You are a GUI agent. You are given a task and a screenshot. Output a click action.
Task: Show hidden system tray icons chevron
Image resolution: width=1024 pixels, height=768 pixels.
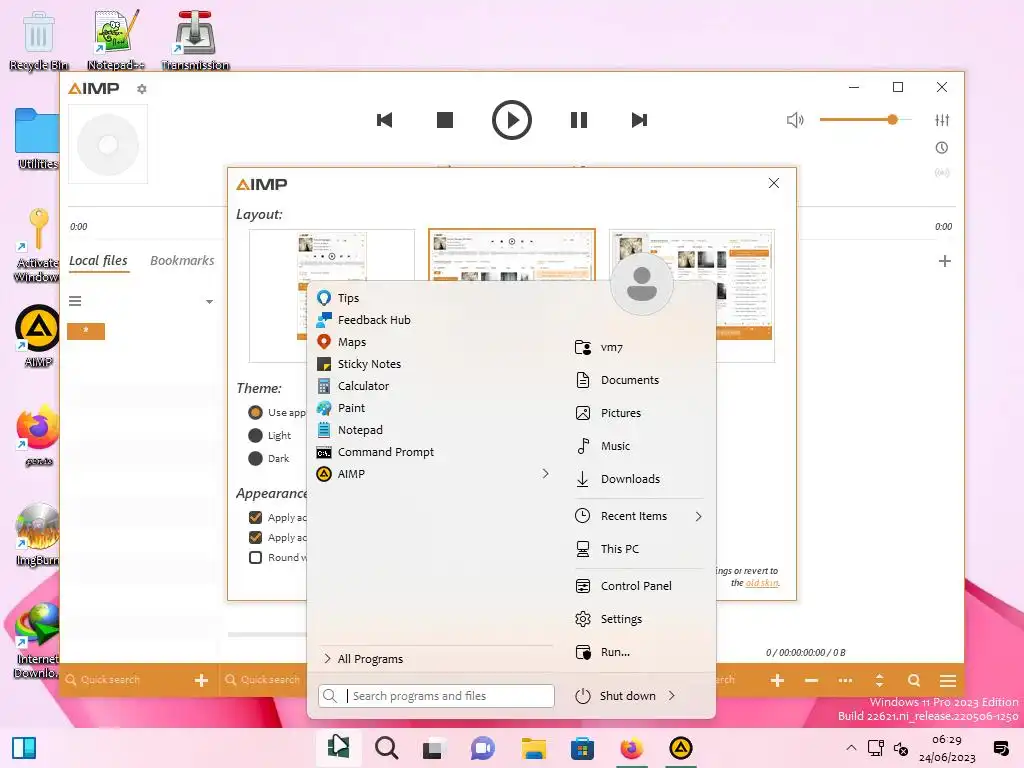tap(851, 748)
